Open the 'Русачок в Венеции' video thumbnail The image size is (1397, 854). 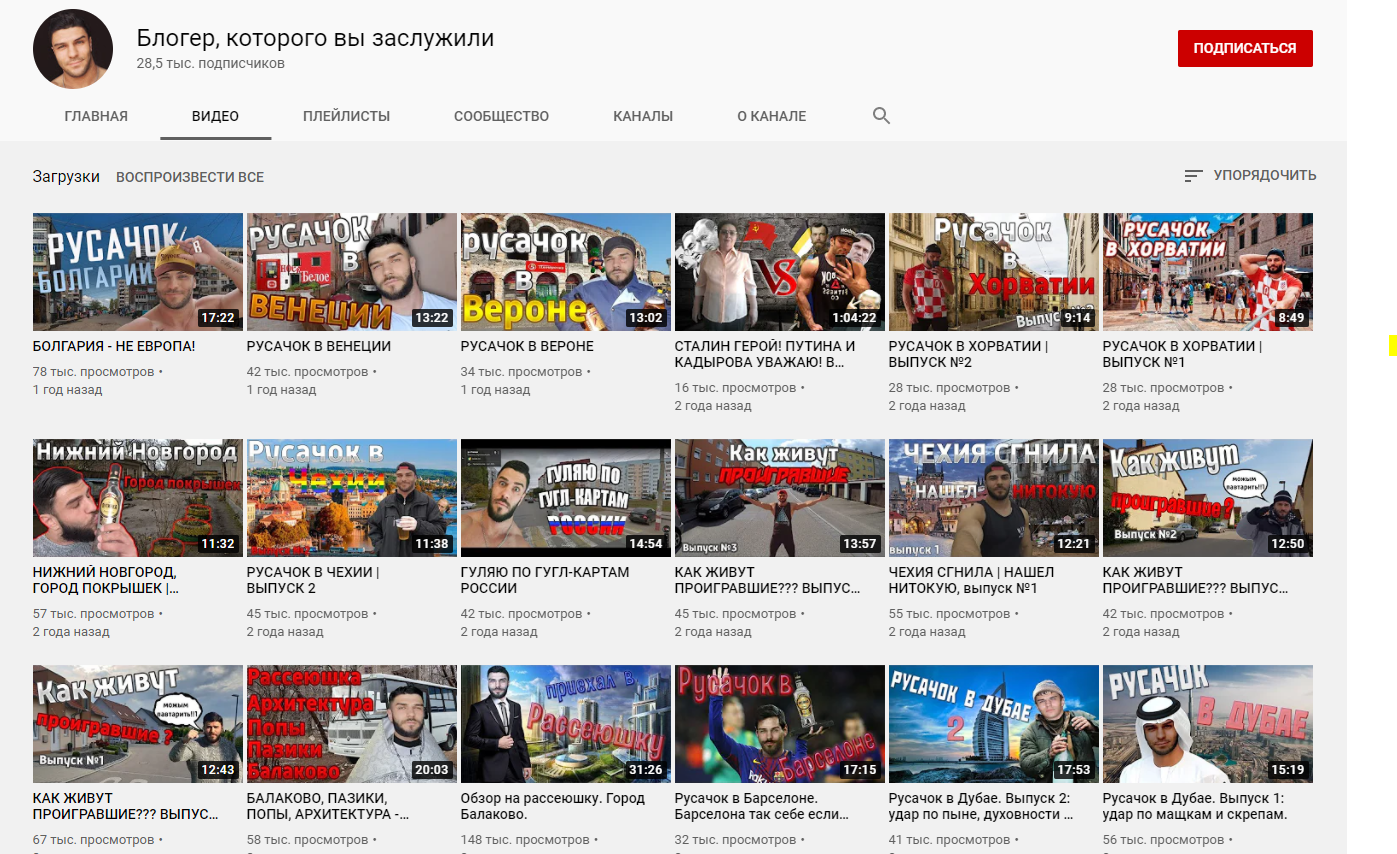[x=352, y=272]
